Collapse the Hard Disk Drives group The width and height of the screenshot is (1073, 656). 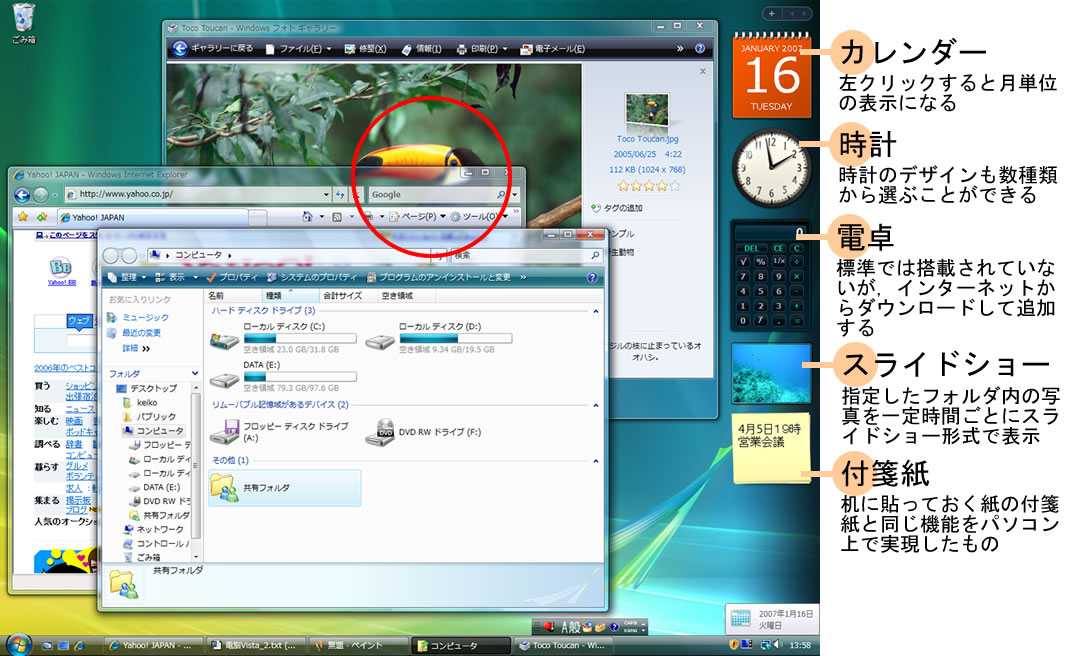(x=597, y=311)
